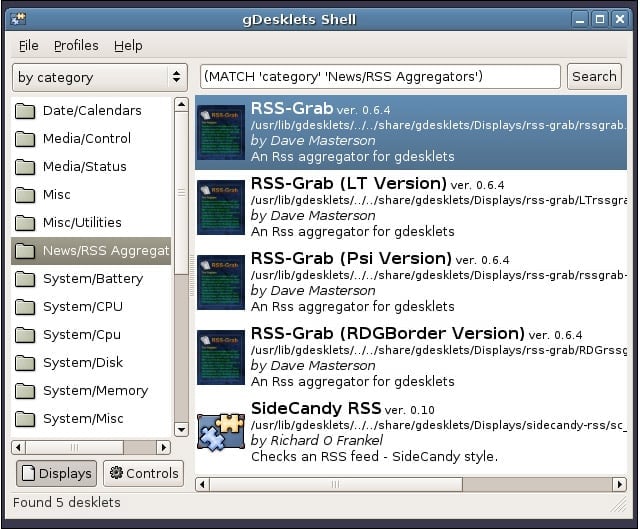Select the Media/Status category label
This screenshot has width=640, height=529.
85,167
